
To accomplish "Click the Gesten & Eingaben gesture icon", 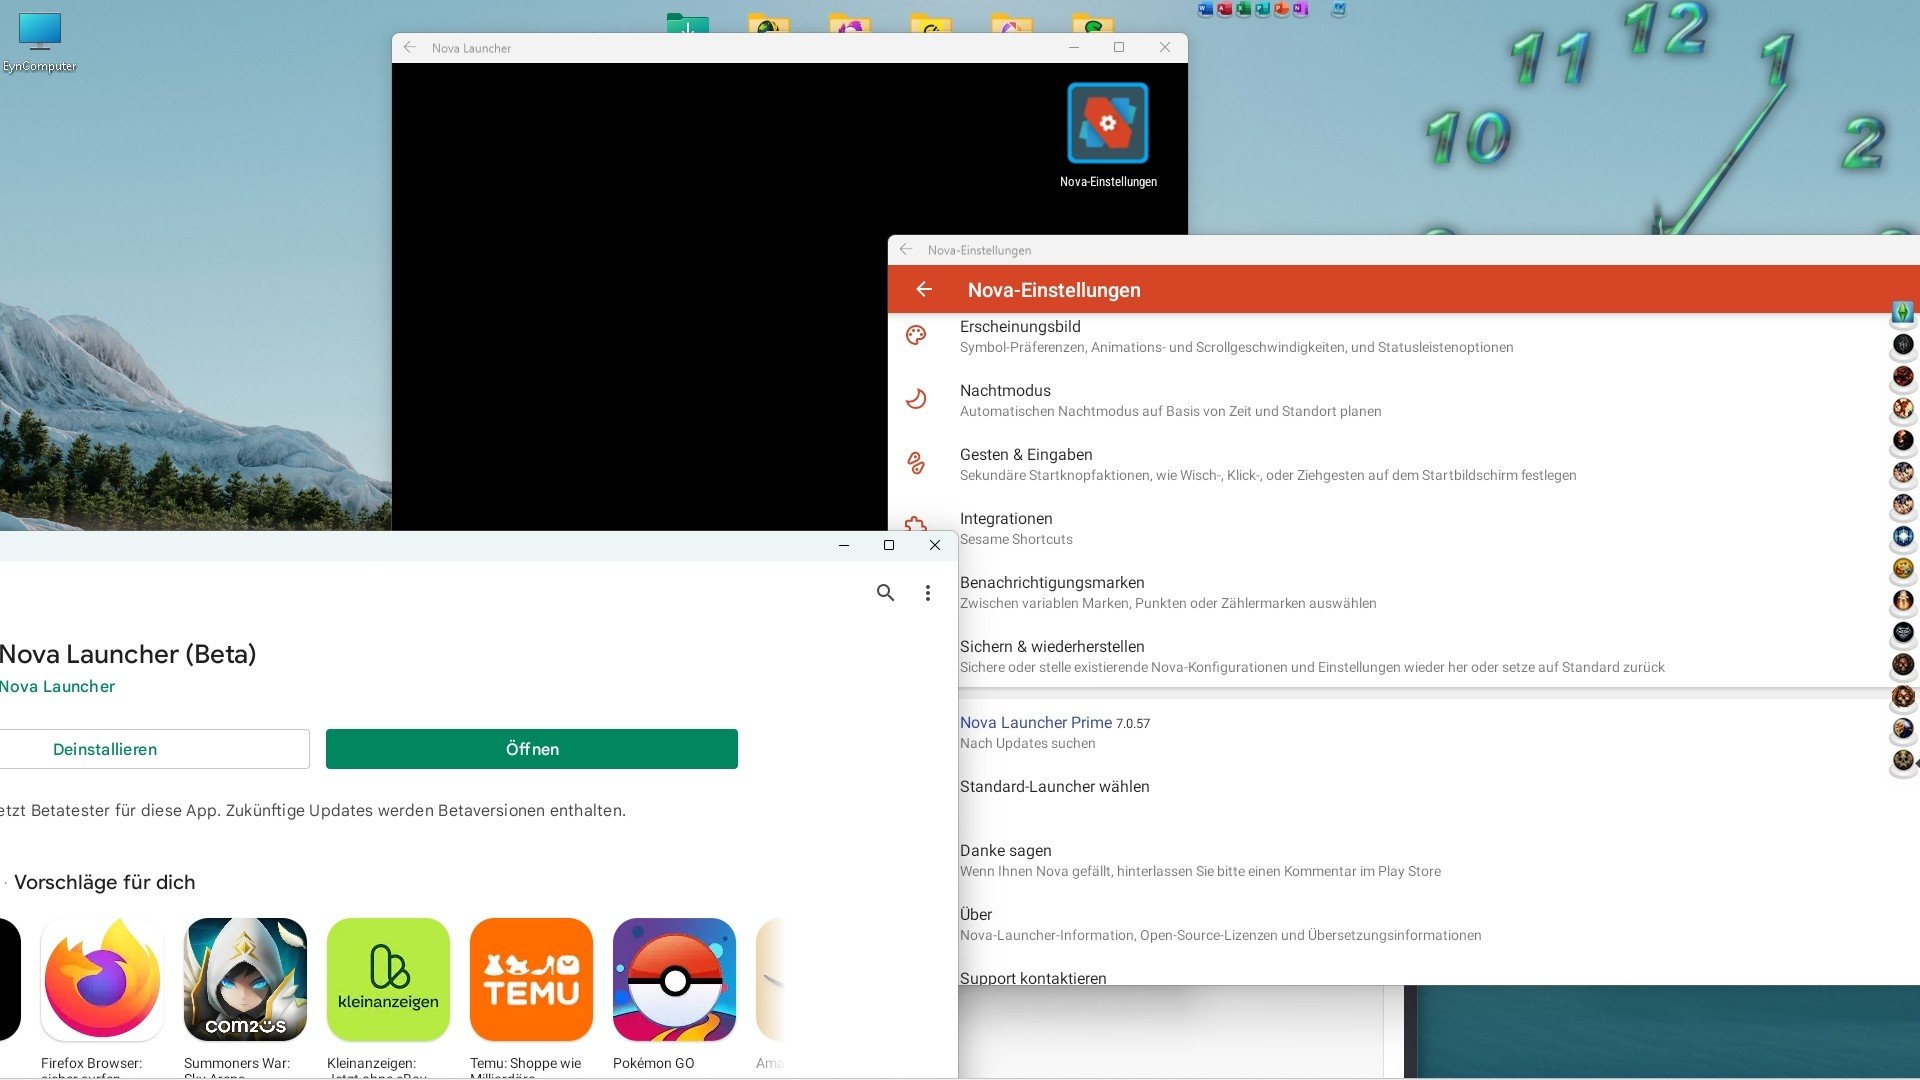I will 916,463.
